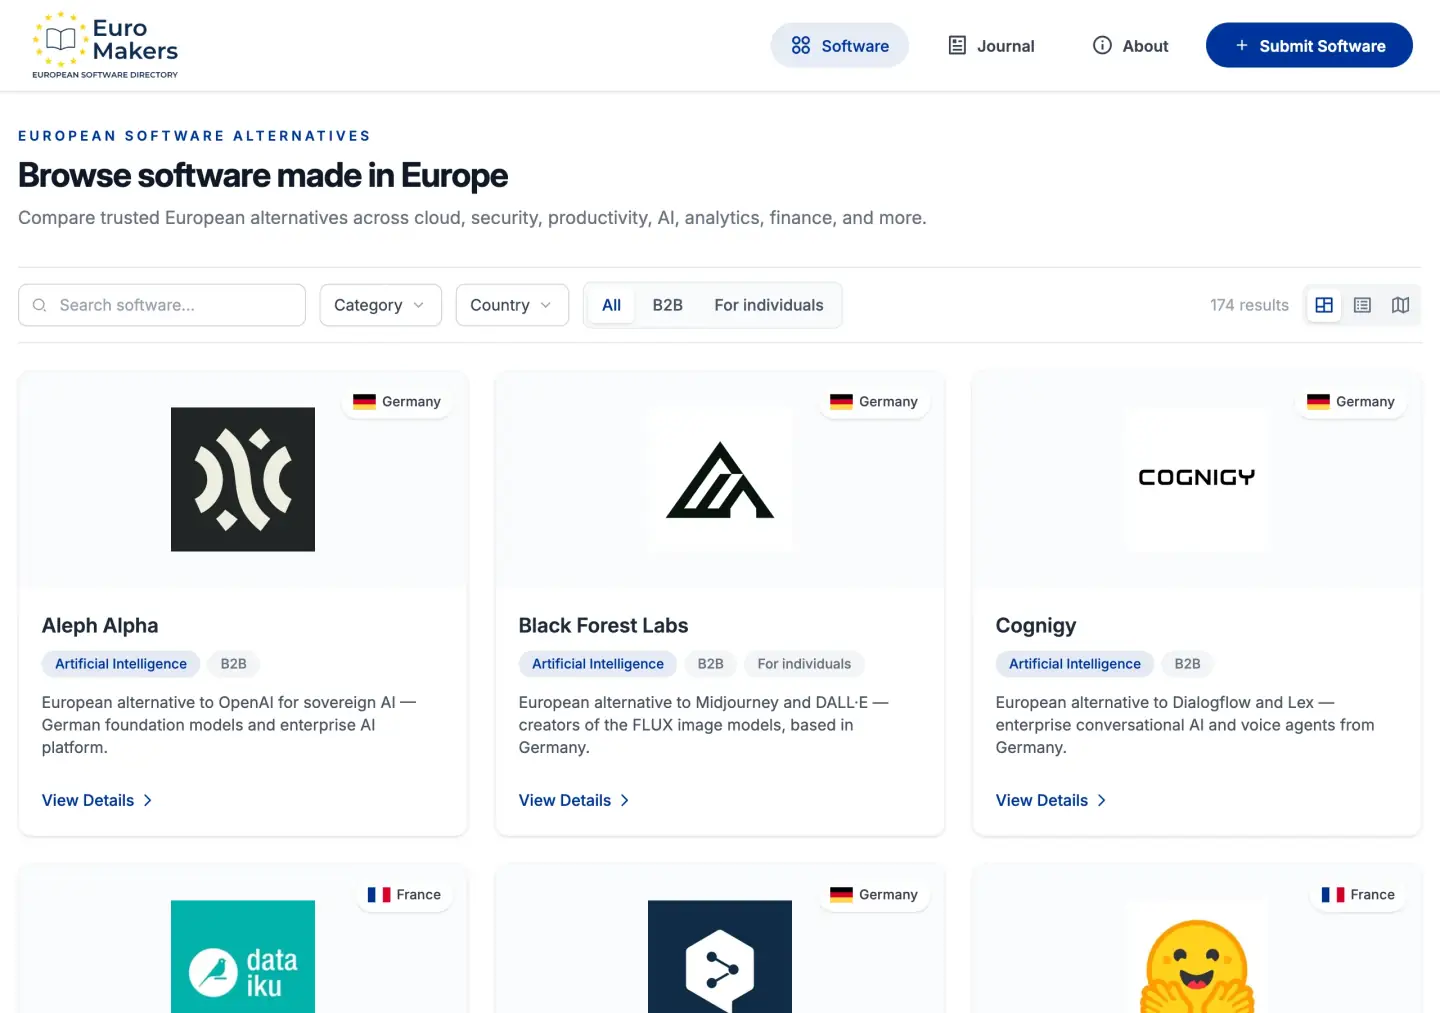Click the B2B tag on Black Forest Labs
The width and height of the screenshot is (1440, 1013).
tap(711, 664)
